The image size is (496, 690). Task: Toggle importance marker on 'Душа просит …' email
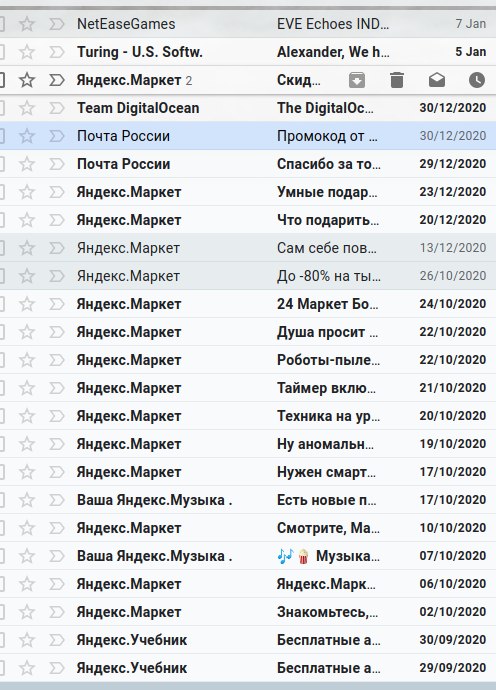pyautogui.click(x=57, y=332)
